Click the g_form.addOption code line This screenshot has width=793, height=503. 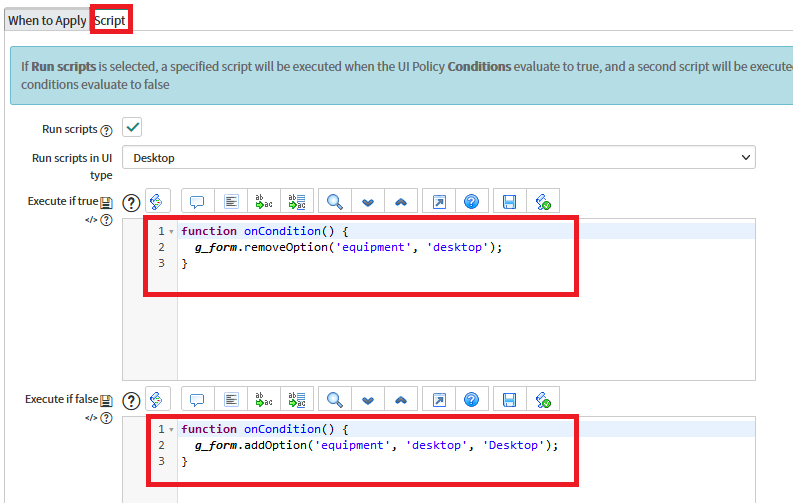[x=376, y=445]
